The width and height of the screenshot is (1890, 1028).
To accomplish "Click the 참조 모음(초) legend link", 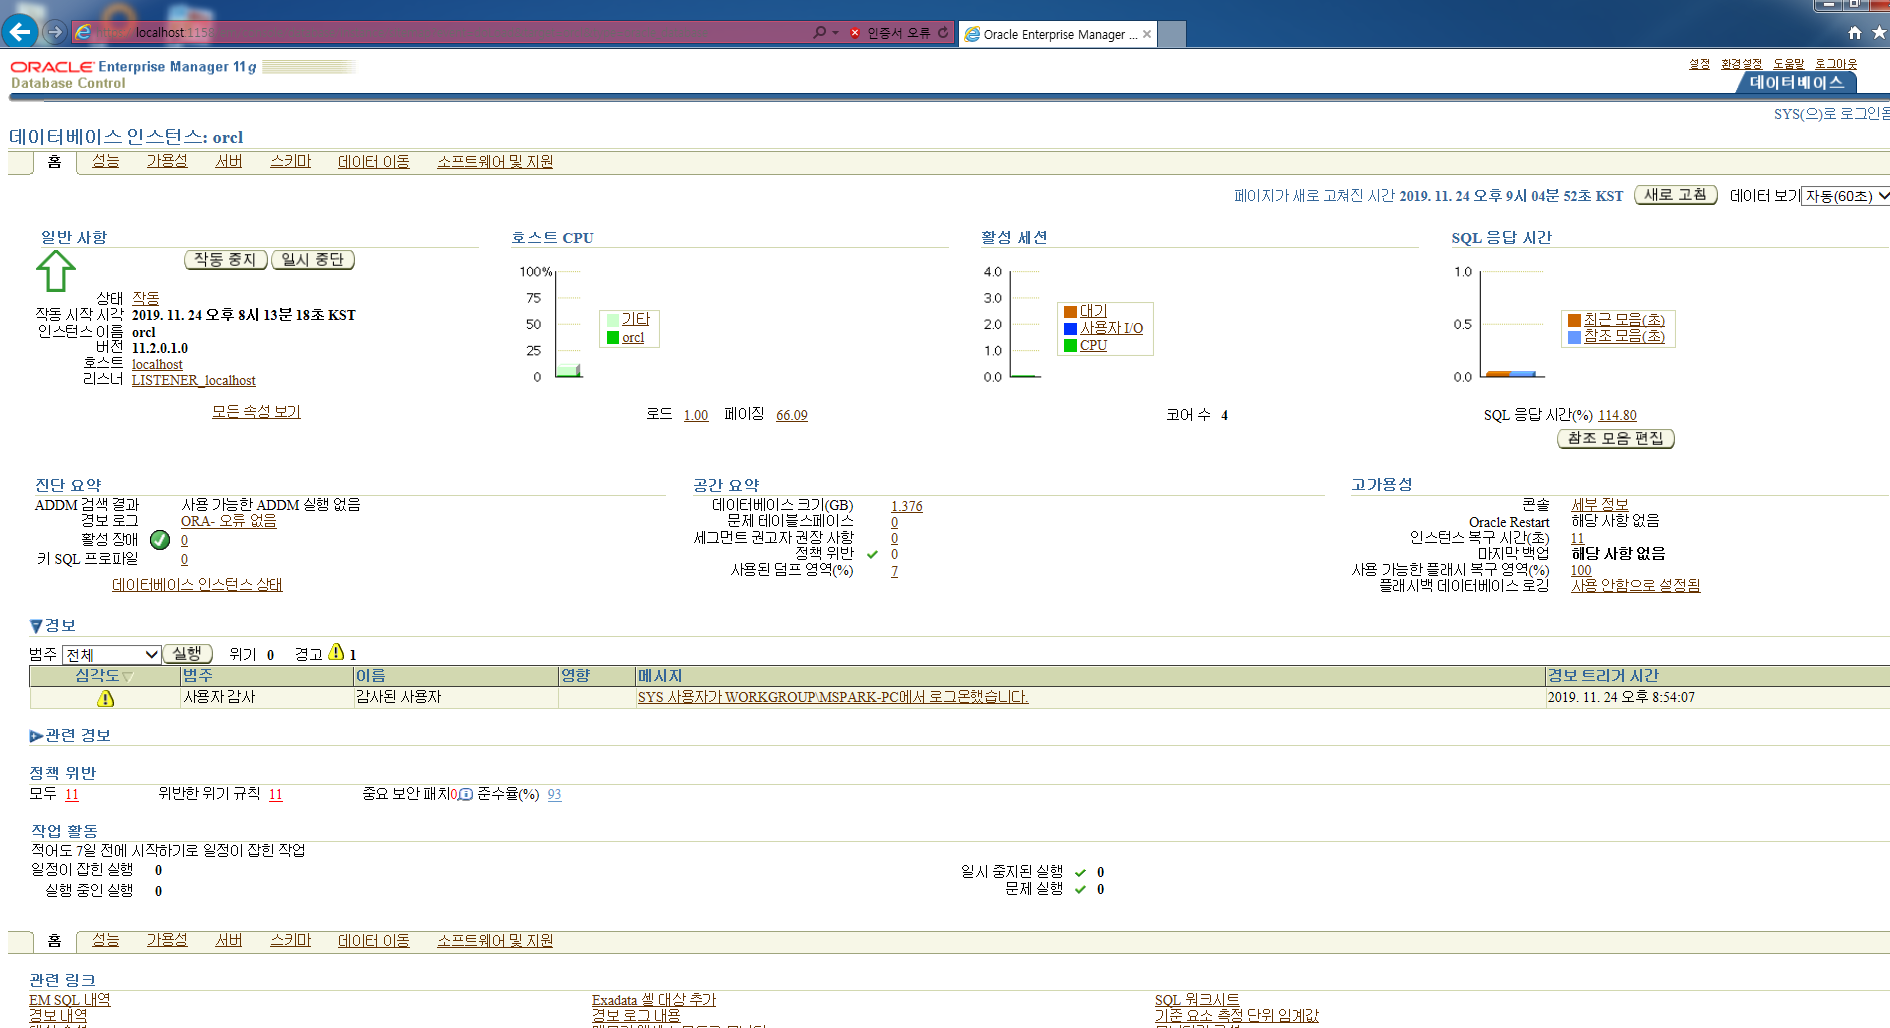I will point(1624,336).
